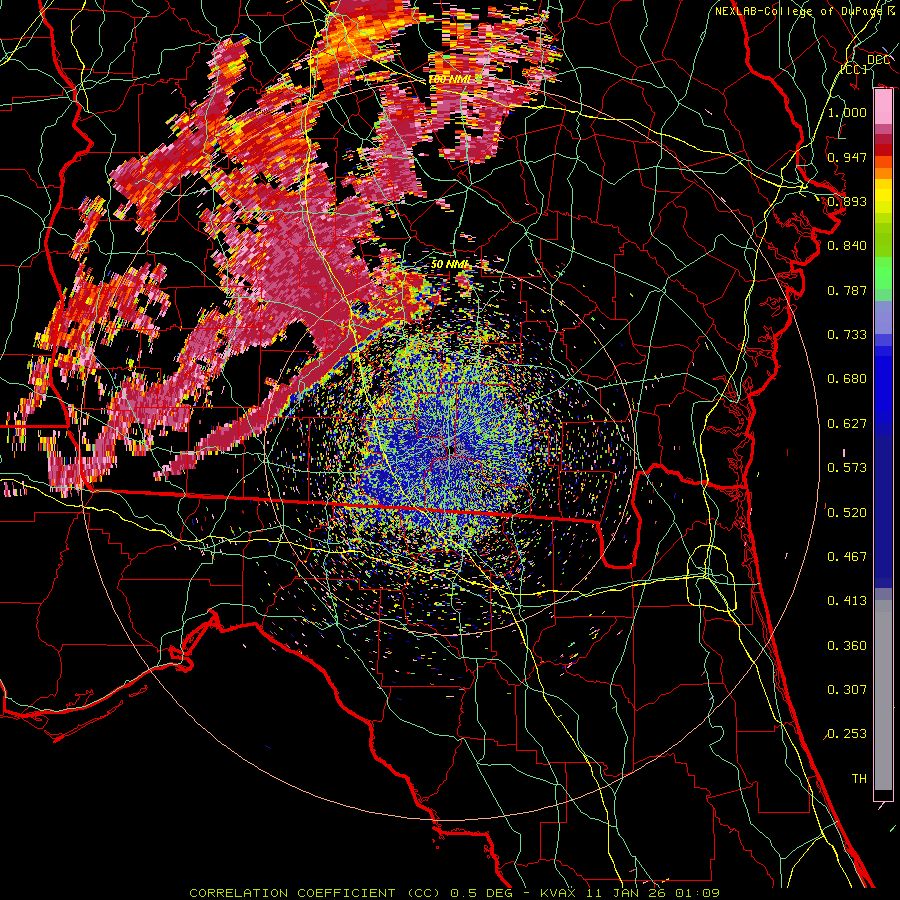Pick the bright green color bar segment
900x900 pixels.
(883, 273)
